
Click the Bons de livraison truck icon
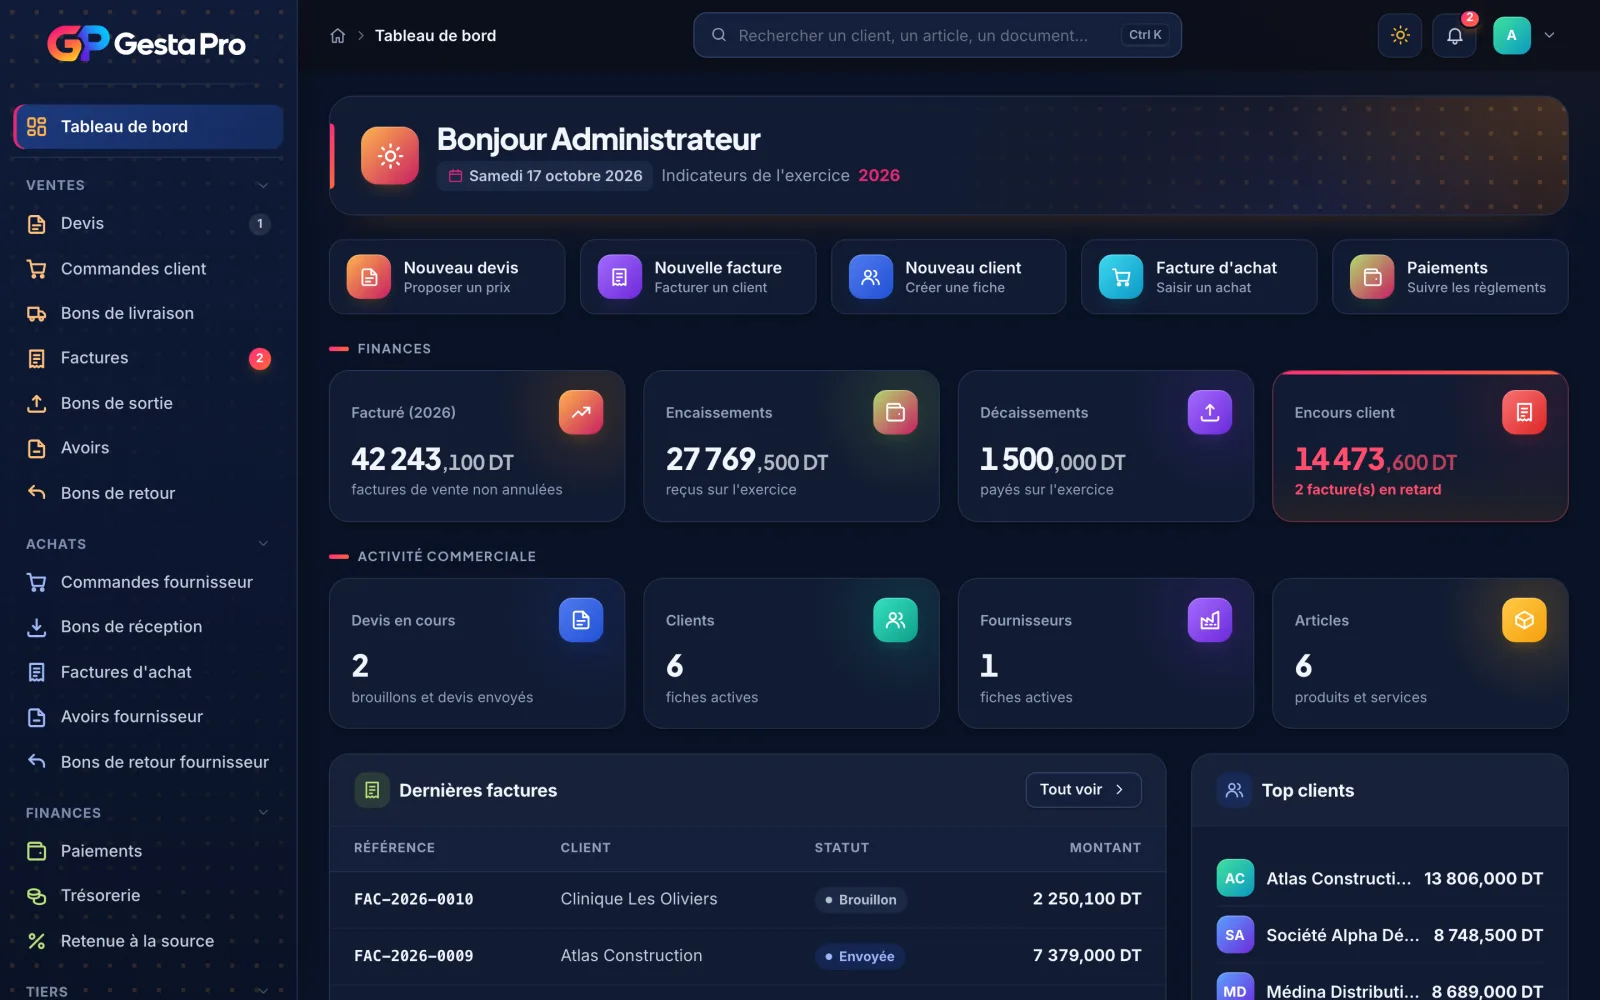tap(37, 314)
